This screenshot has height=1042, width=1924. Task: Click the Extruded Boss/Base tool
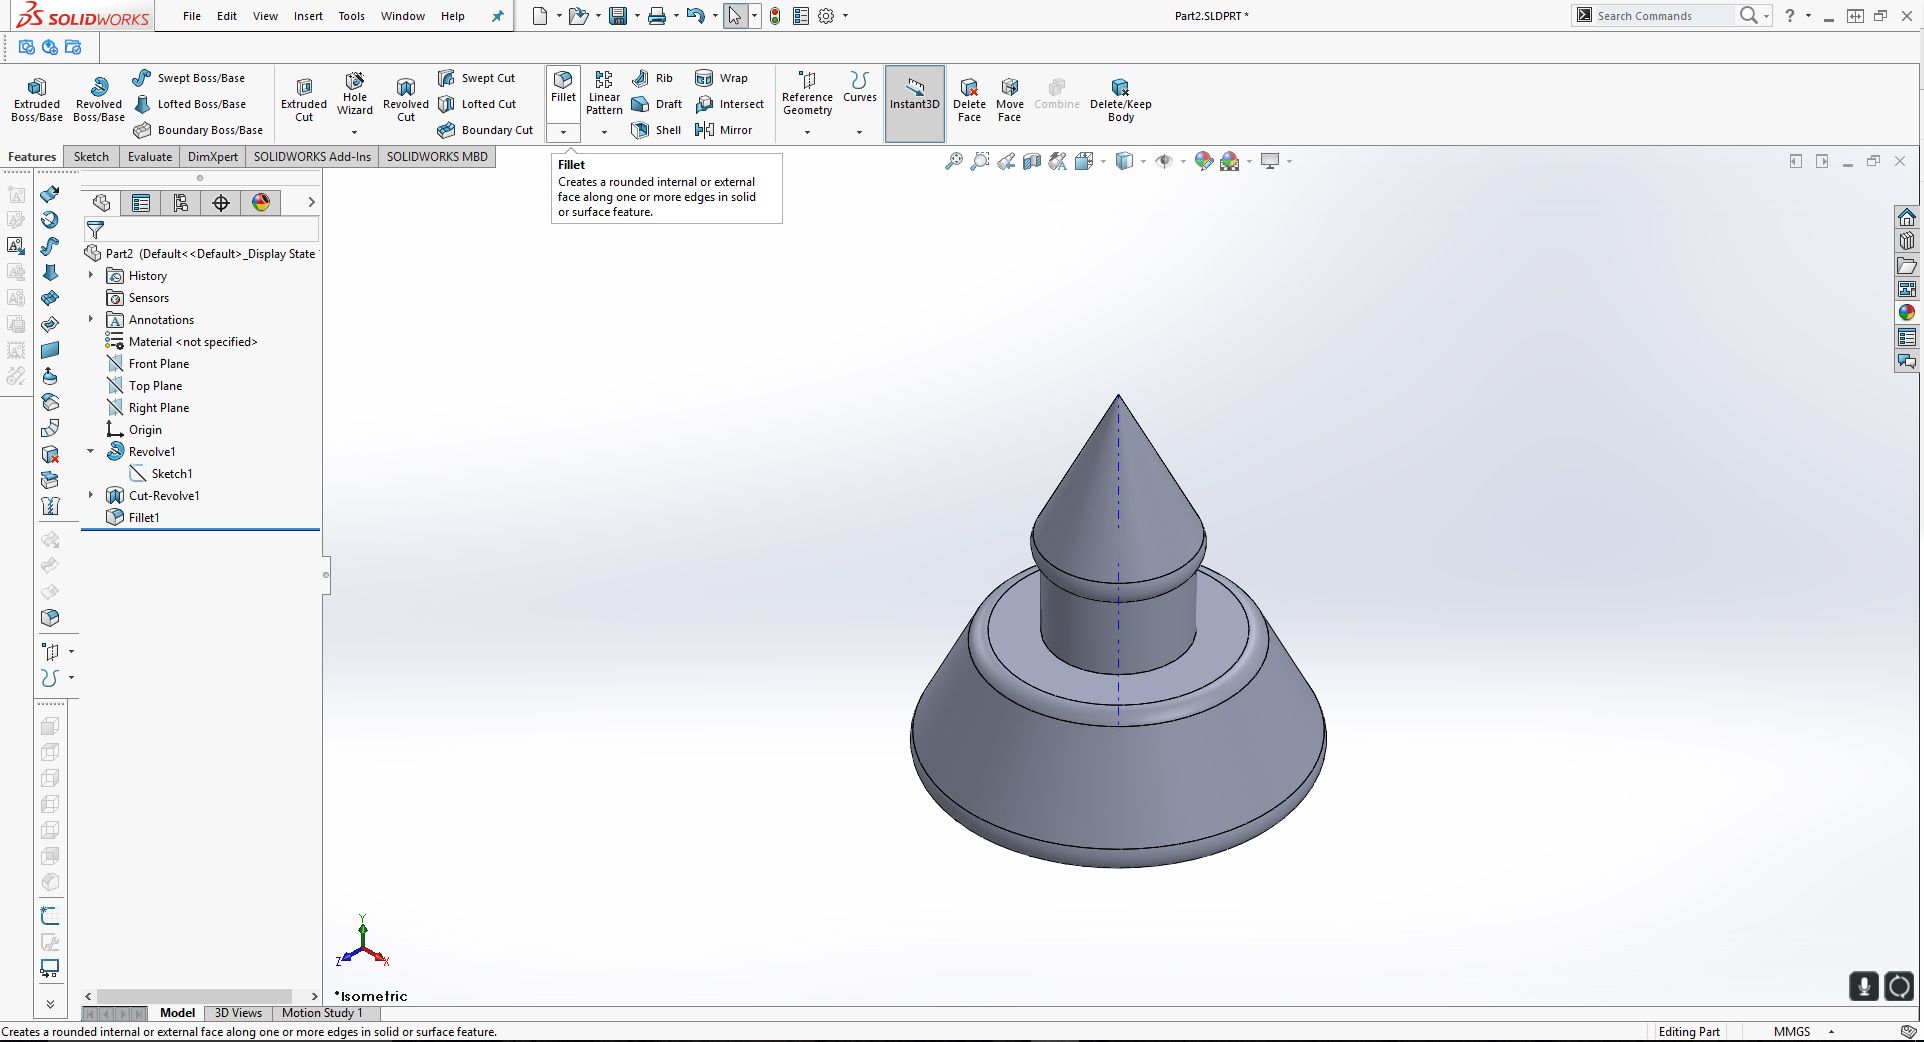coord(37,100)
